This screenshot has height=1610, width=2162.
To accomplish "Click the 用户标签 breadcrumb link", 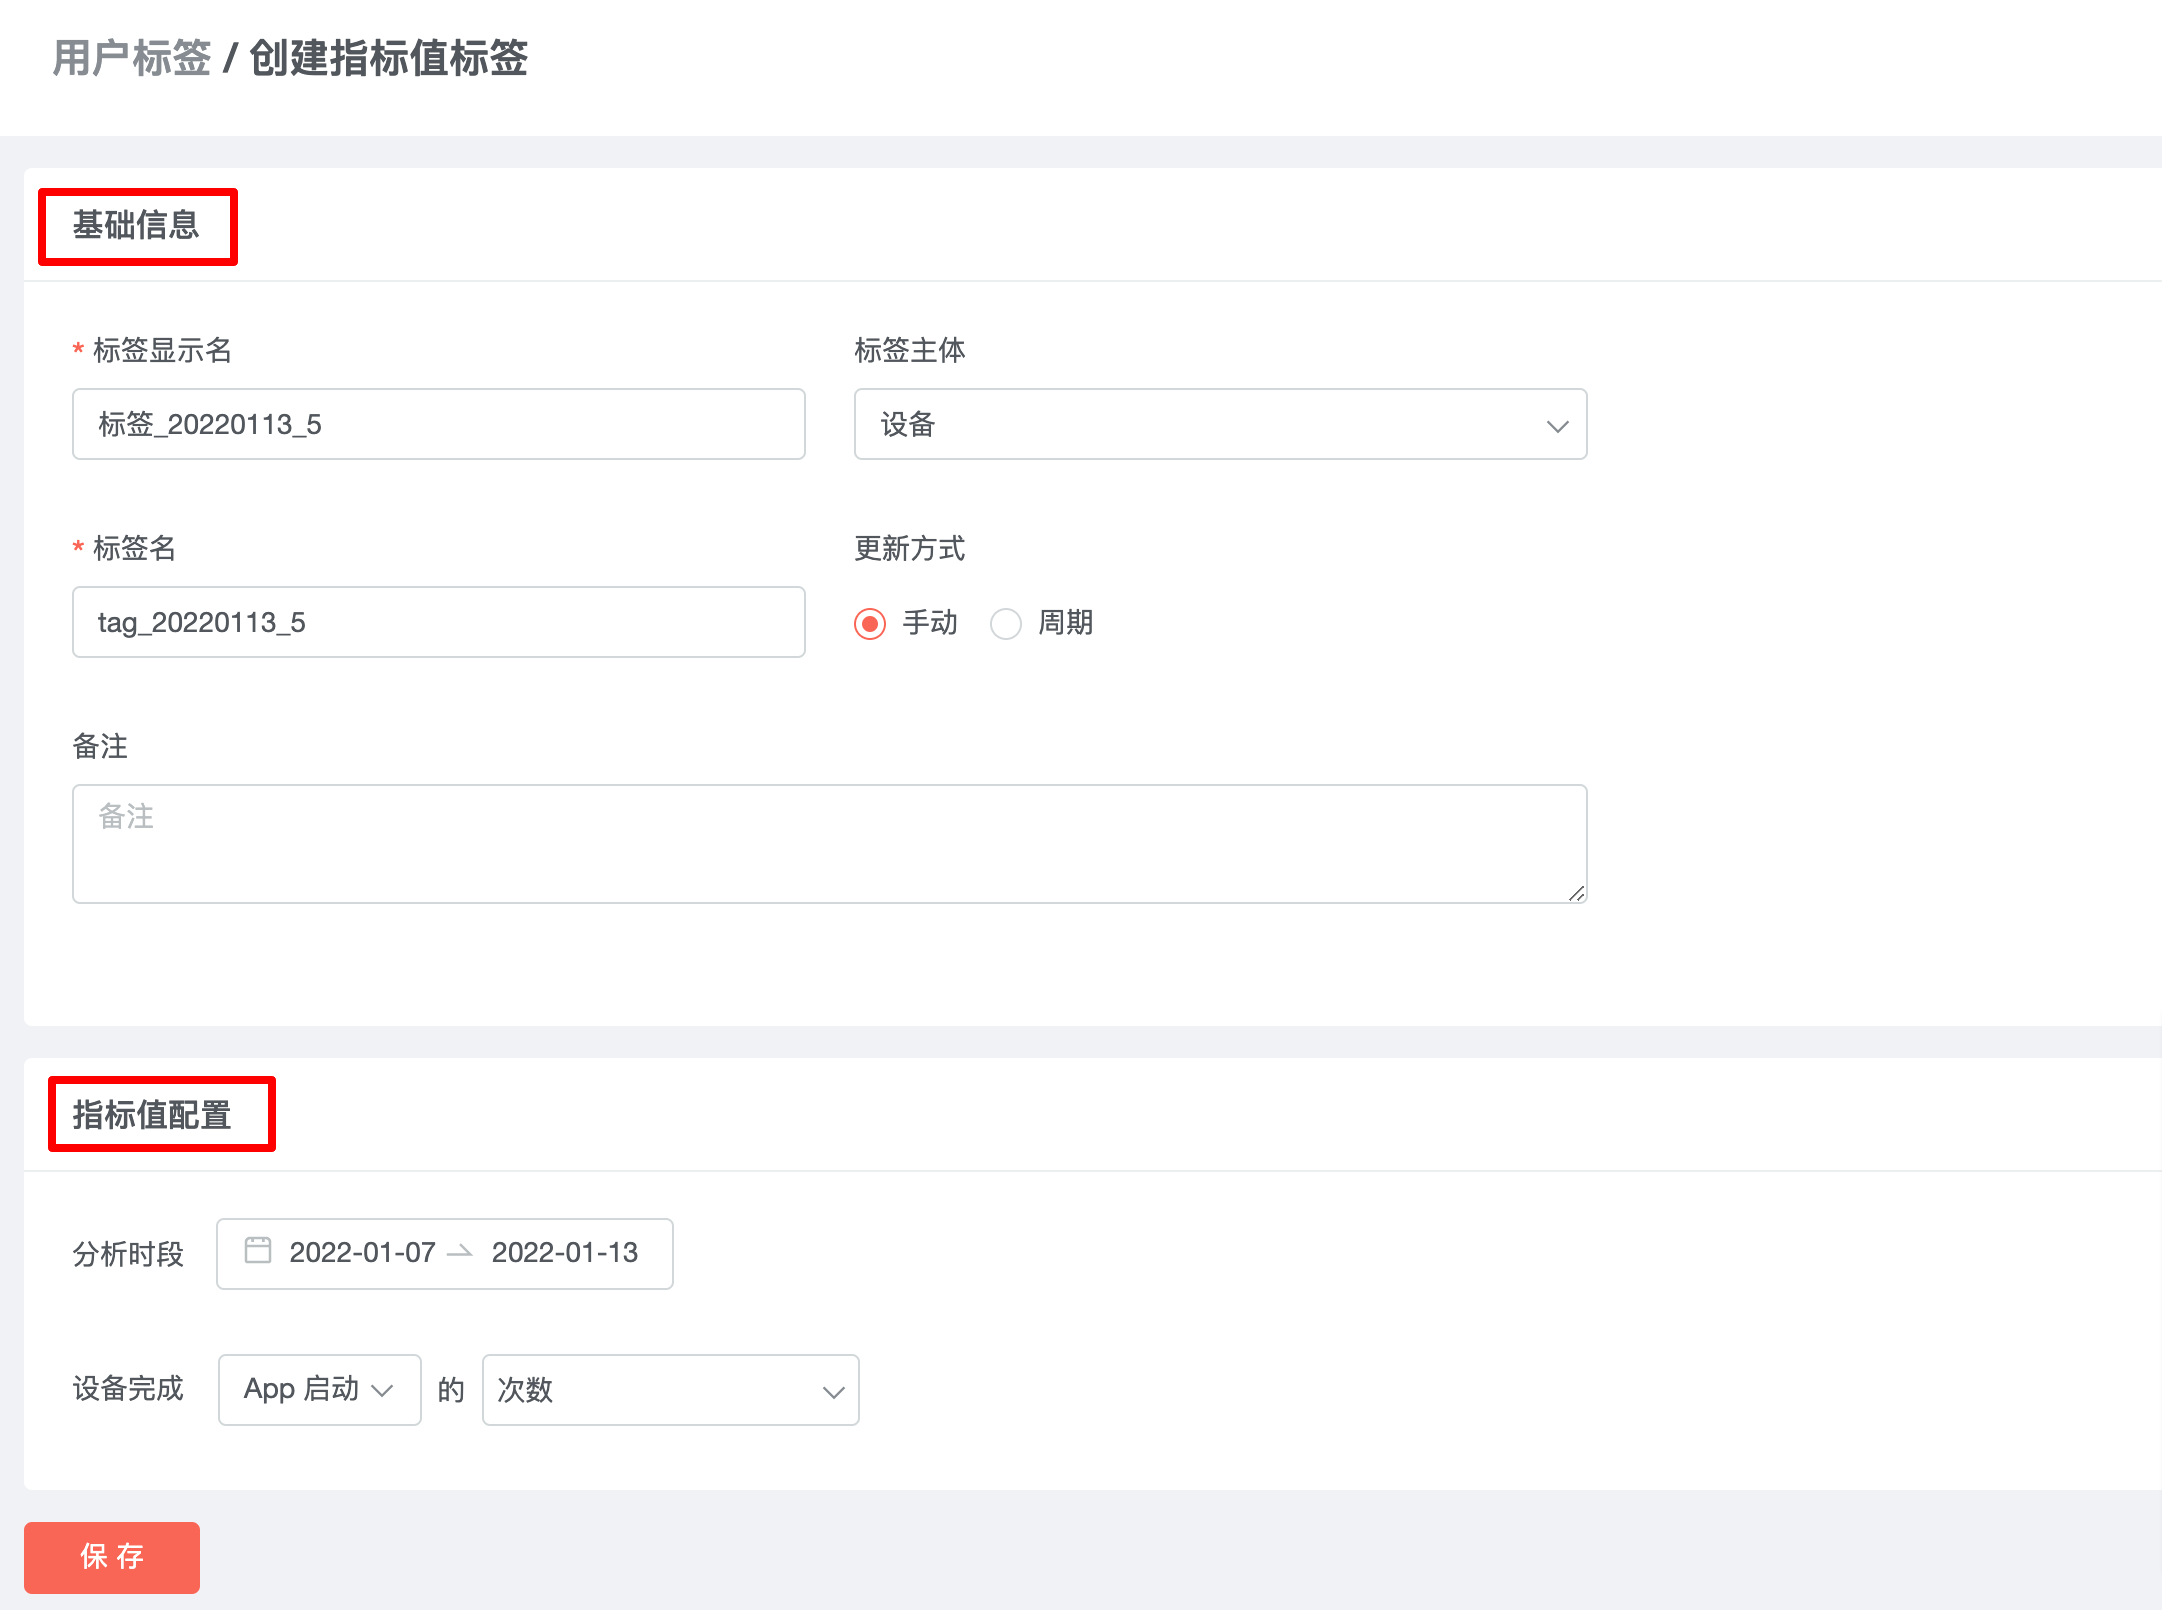I will [132, 58].
